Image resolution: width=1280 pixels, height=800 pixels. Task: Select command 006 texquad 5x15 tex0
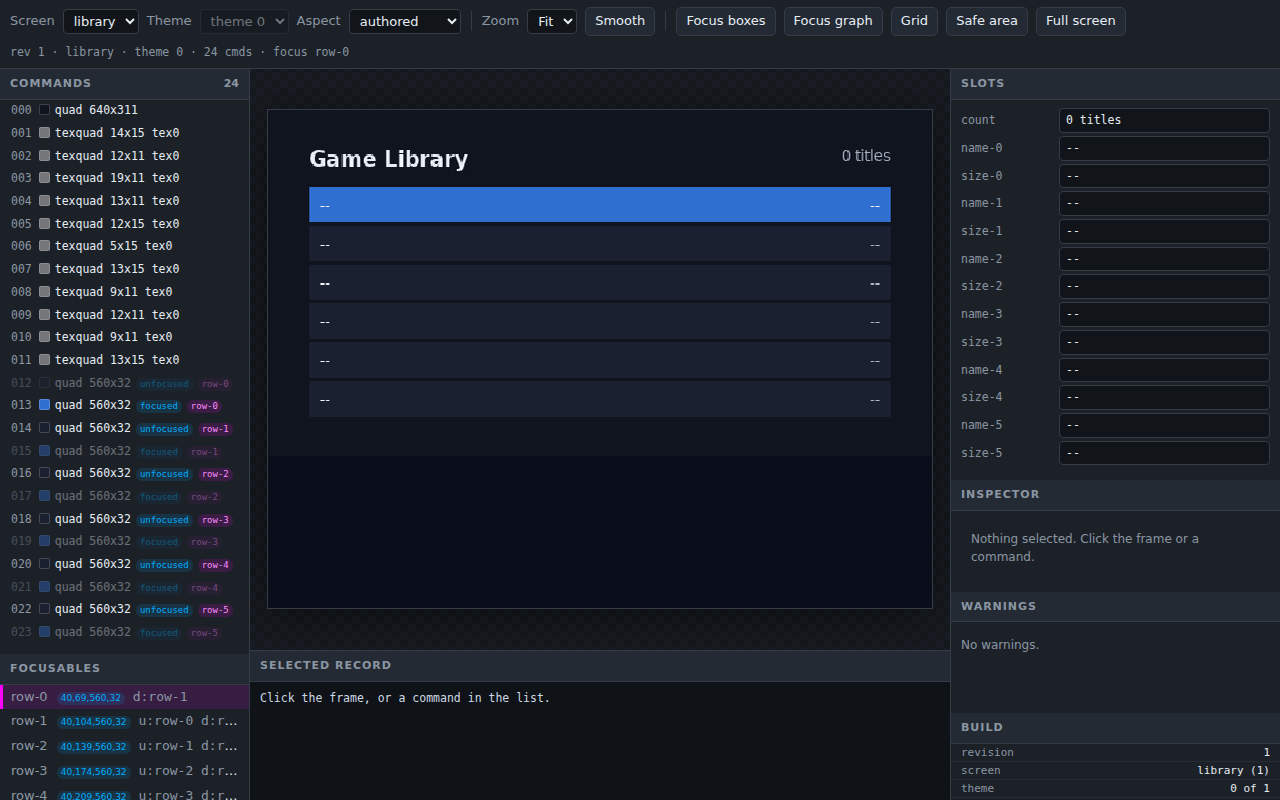click(125, 246)
